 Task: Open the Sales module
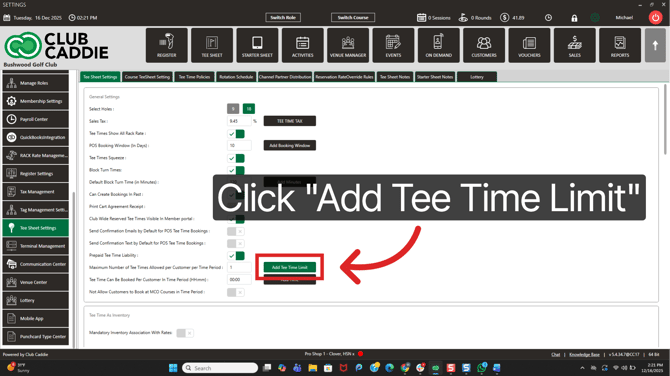[x=574, y=45]
